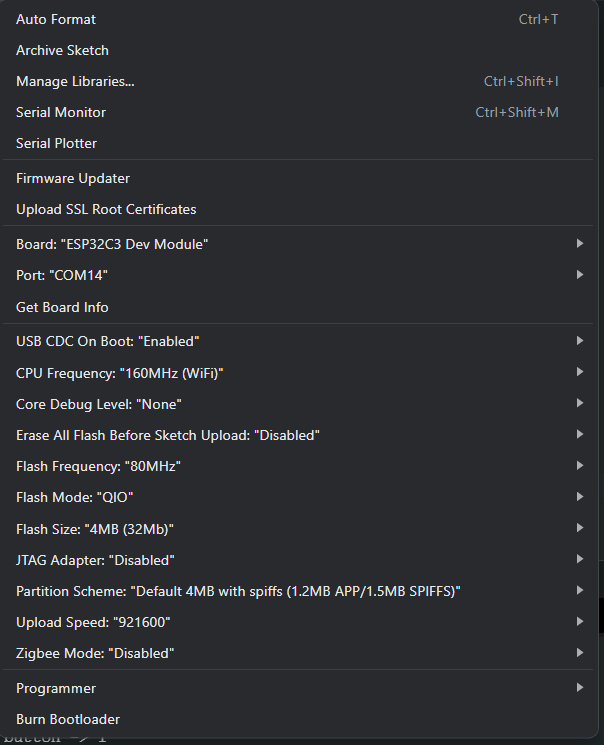Click Burn Bootloader

click(x=68, y=719)
